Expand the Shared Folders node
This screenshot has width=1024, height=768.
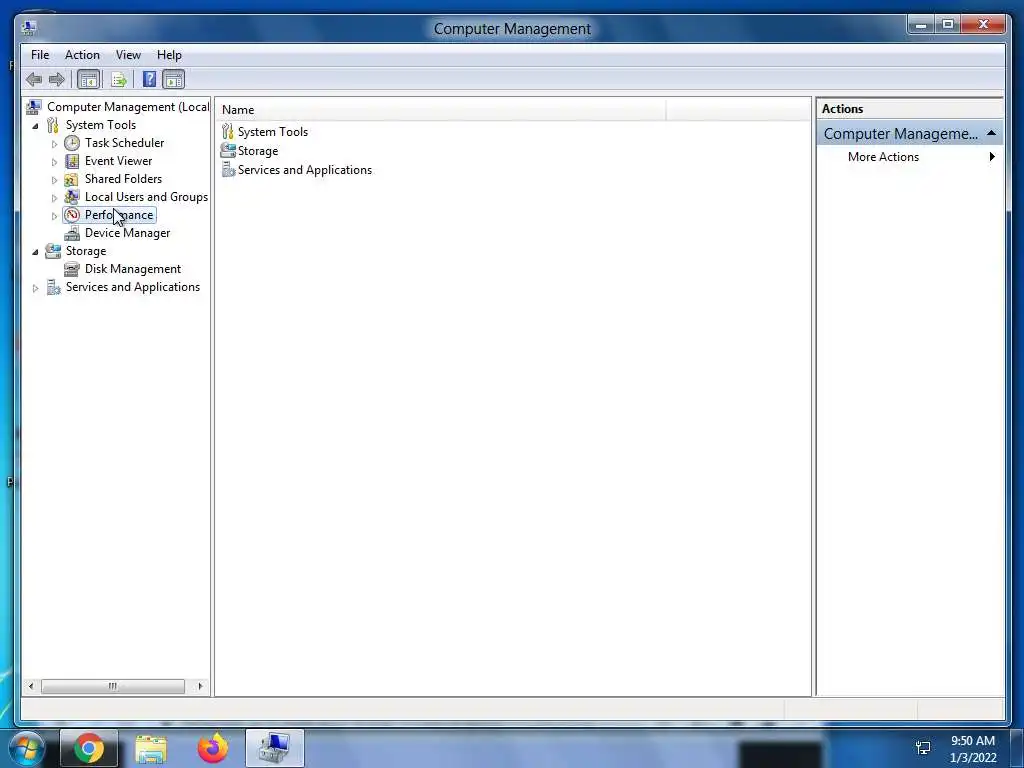pos(54,180)
